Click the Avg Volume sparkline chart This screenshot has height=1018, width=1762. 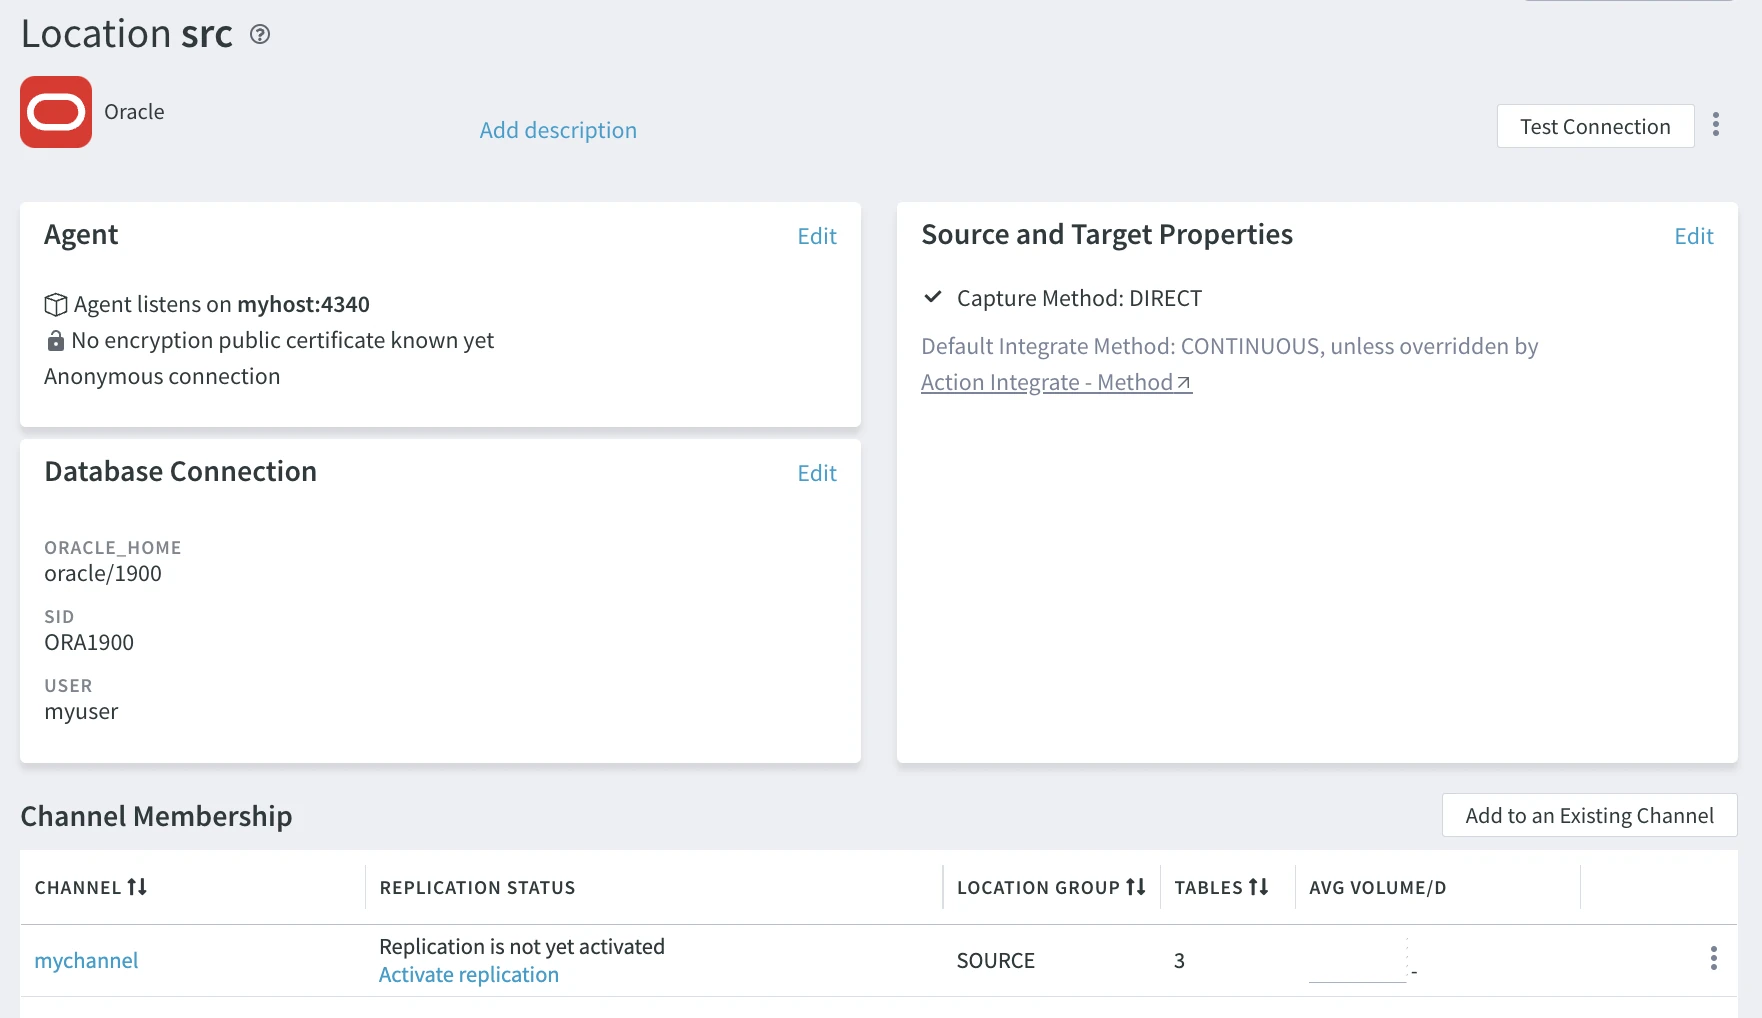pos(1358,962)
